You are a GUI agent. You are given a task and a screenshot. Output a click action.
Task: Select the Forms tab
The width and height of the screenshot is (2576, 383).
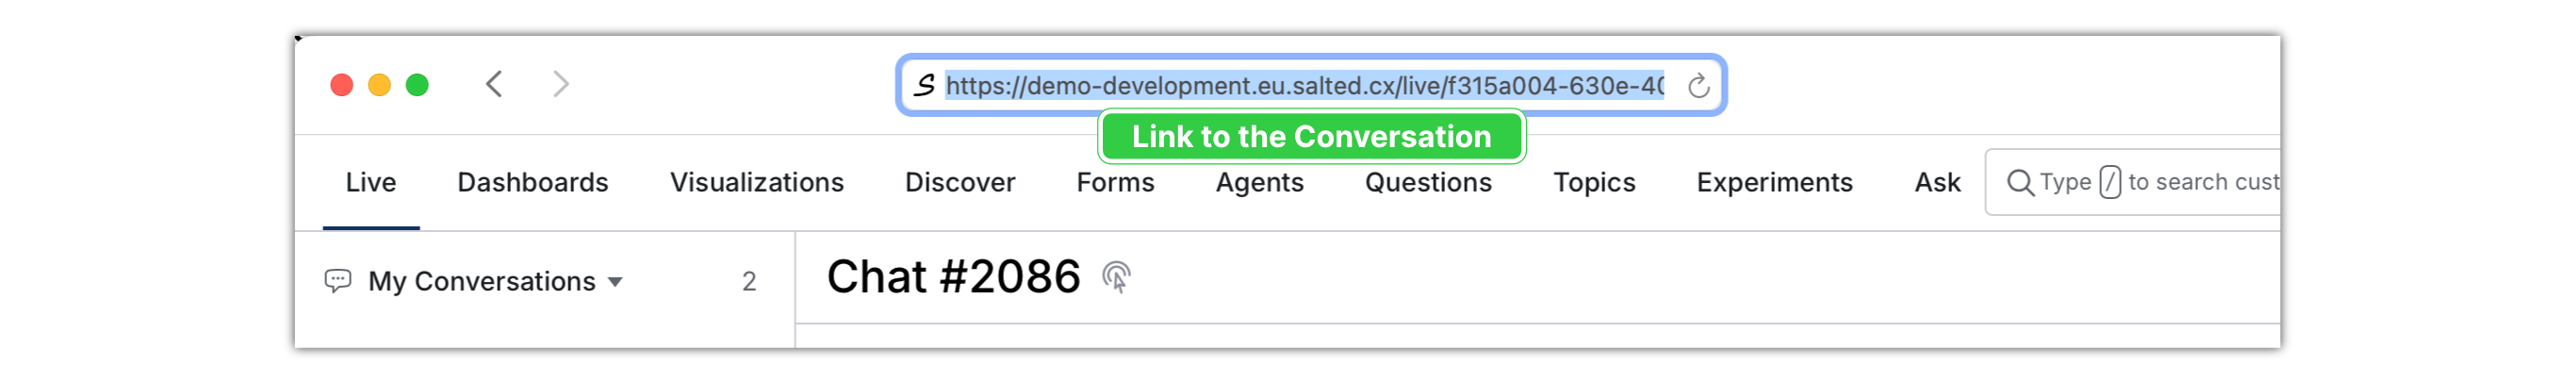[1115, 182]
